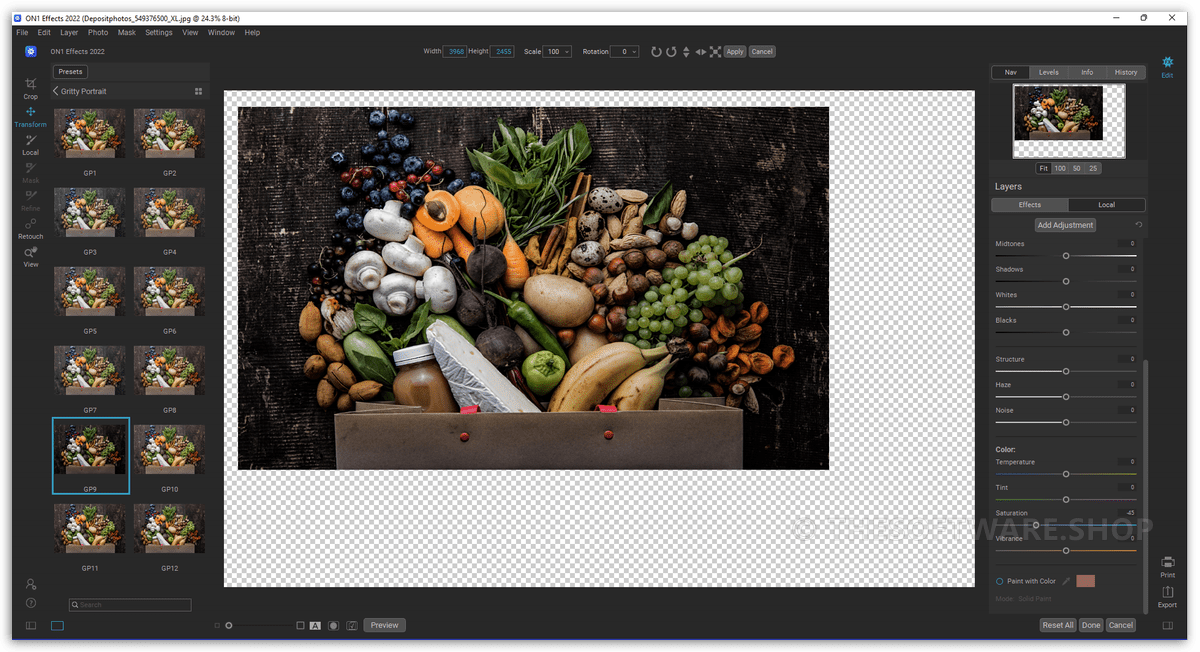Image resolution: width=1200 pixels, height=652 pixels.
Task: Toggle the left panel visibility icon
Action: pos(31,625)
